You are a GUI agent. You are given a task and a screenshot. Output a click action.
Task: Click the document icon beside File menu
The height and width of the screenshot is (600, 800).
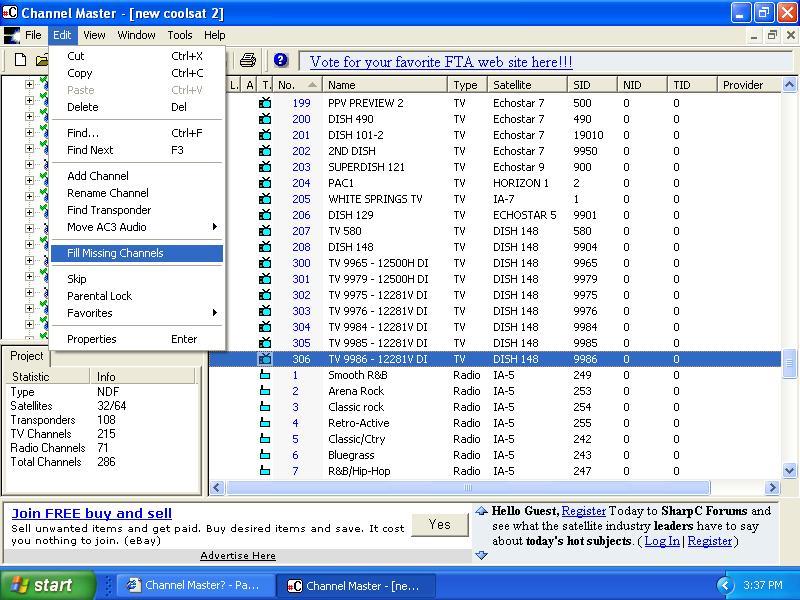coord(12,35)
